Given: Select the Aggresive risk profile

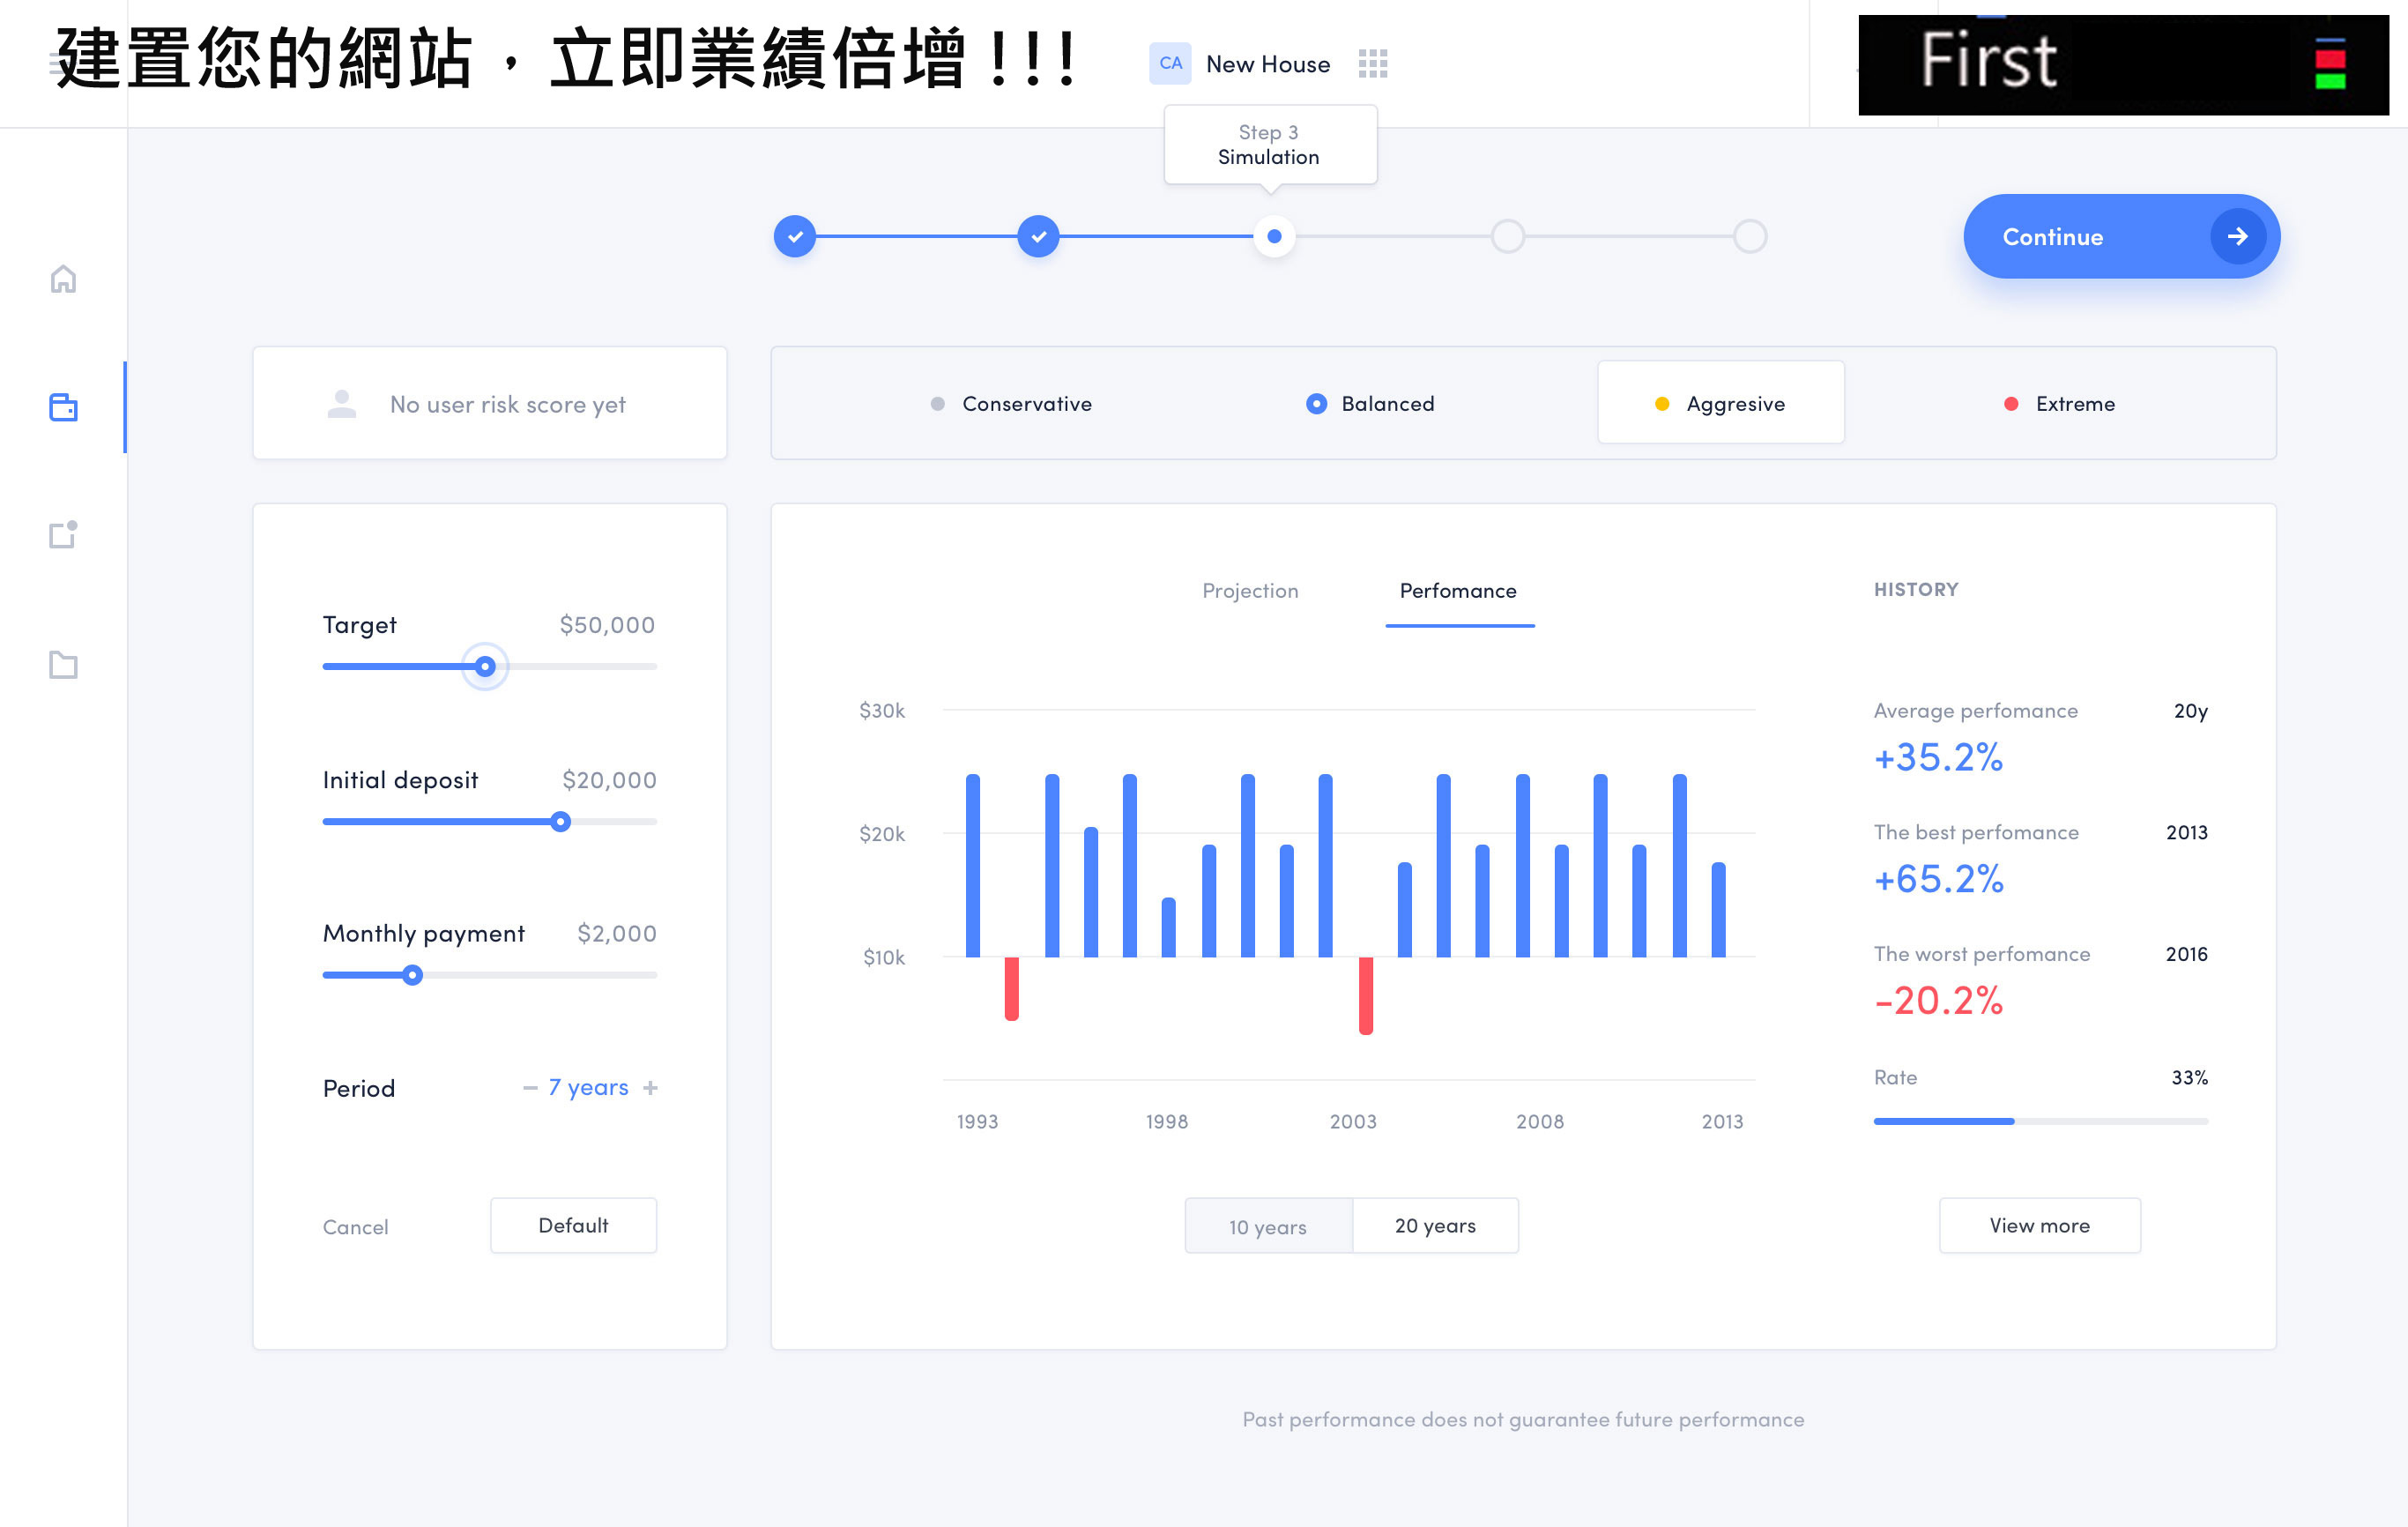Looking at the screenshot, I should tap(1720, 403).
